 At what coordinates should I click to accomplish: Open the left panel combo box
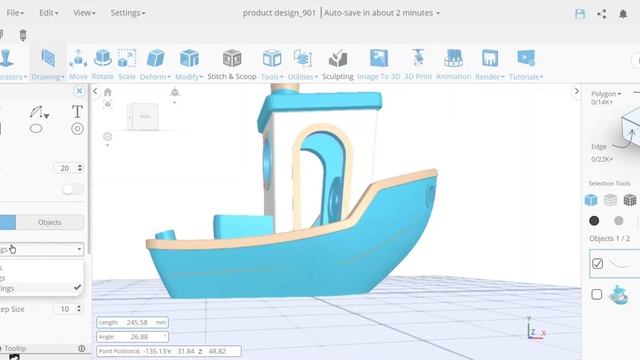pyautogui.click(x=41, y=249)
